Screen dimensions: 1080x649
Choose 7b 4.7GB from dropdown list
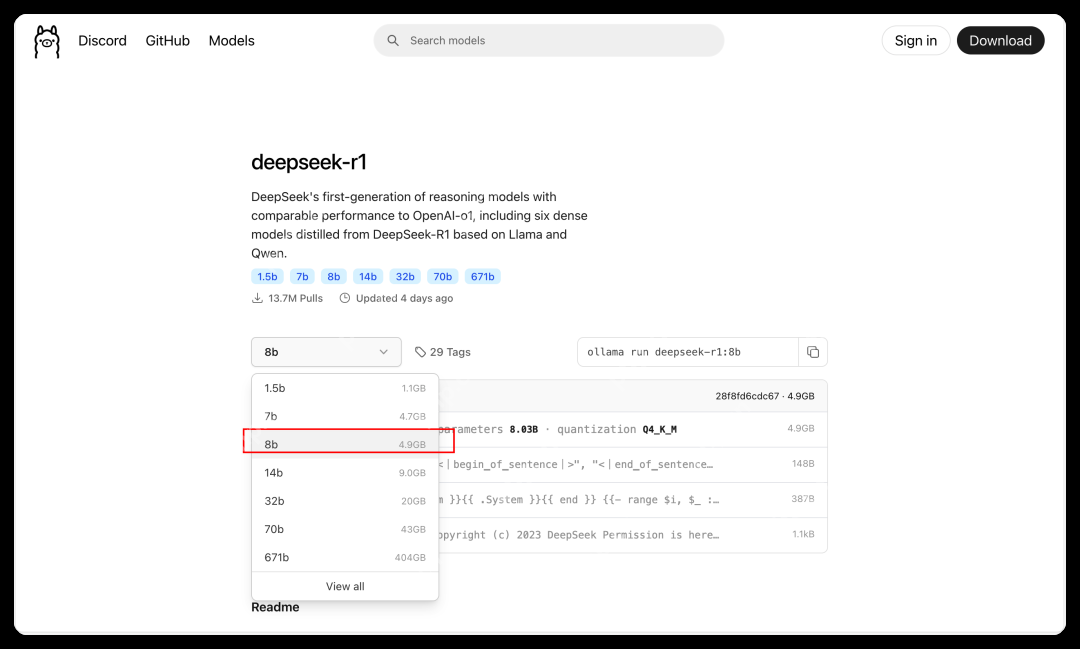click(345, 416)
